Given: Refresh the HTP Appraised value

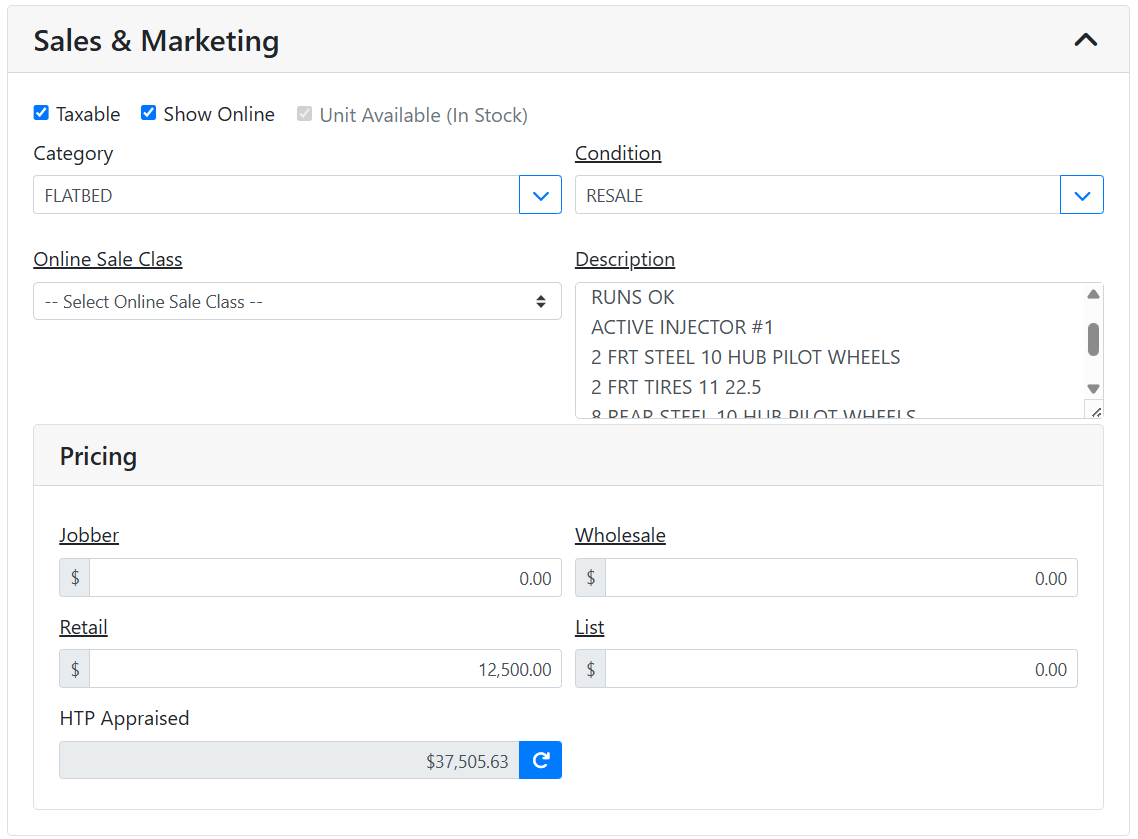Looking at the screenshot, I should [x=540, y=760].
